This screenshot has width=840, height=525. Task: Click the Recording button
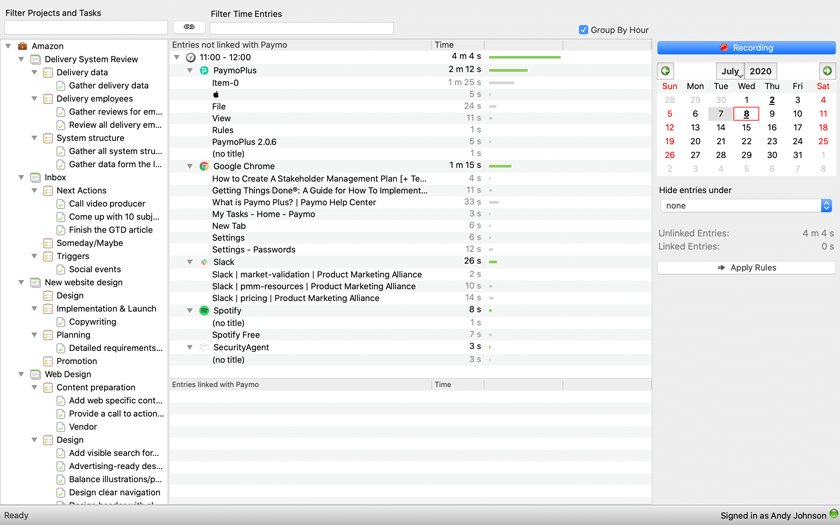point(746,48)
